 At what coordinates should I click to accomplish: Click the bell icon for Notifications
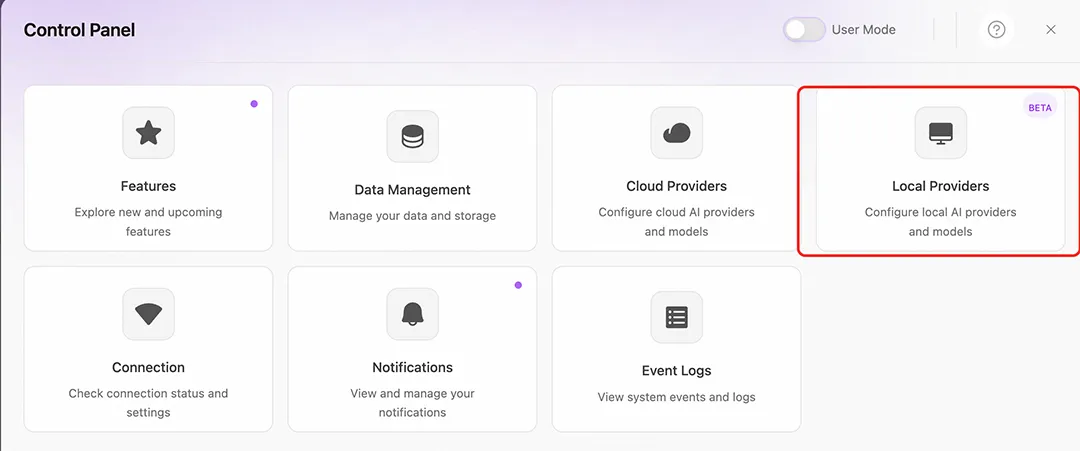(x=412, y=314)
